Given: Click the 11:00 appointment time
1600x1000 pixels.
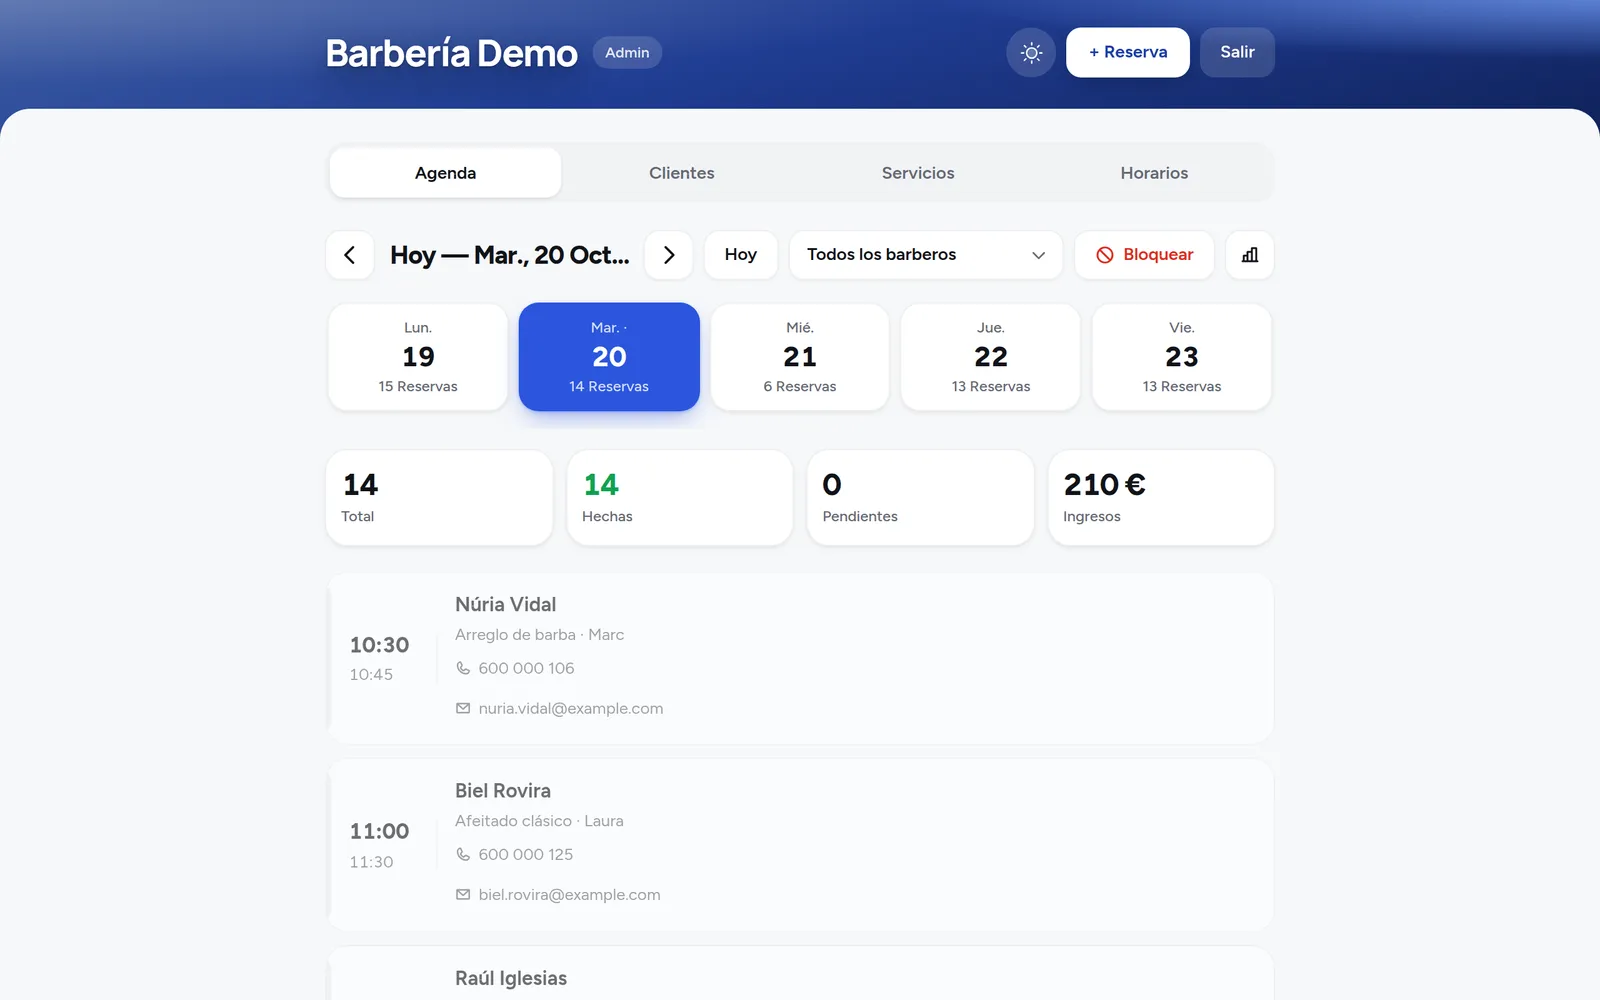Looking at the screenshot, I should point(379,831).
